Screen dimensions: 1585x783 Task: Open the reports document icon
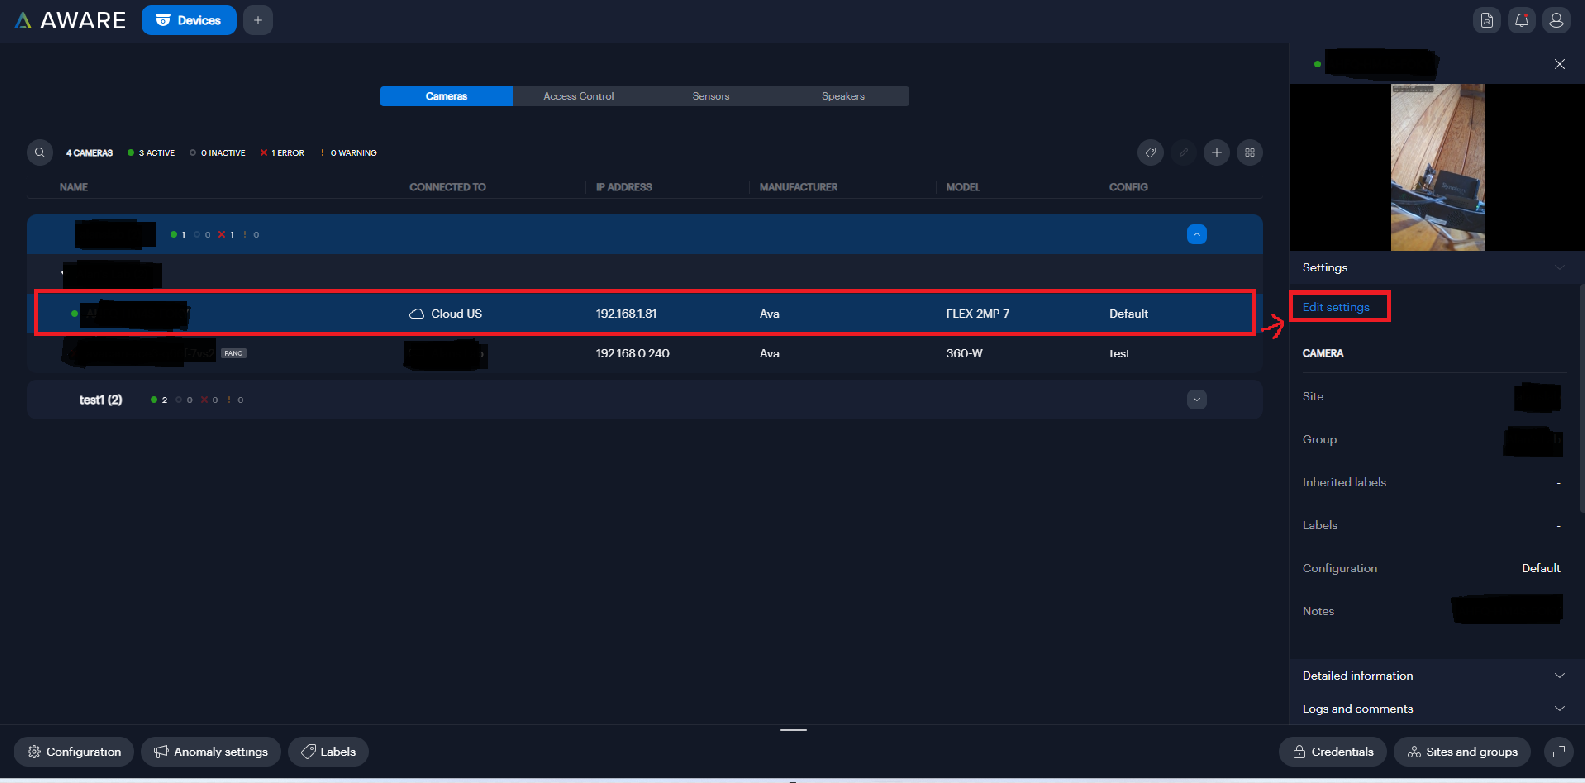point(1487,20)
